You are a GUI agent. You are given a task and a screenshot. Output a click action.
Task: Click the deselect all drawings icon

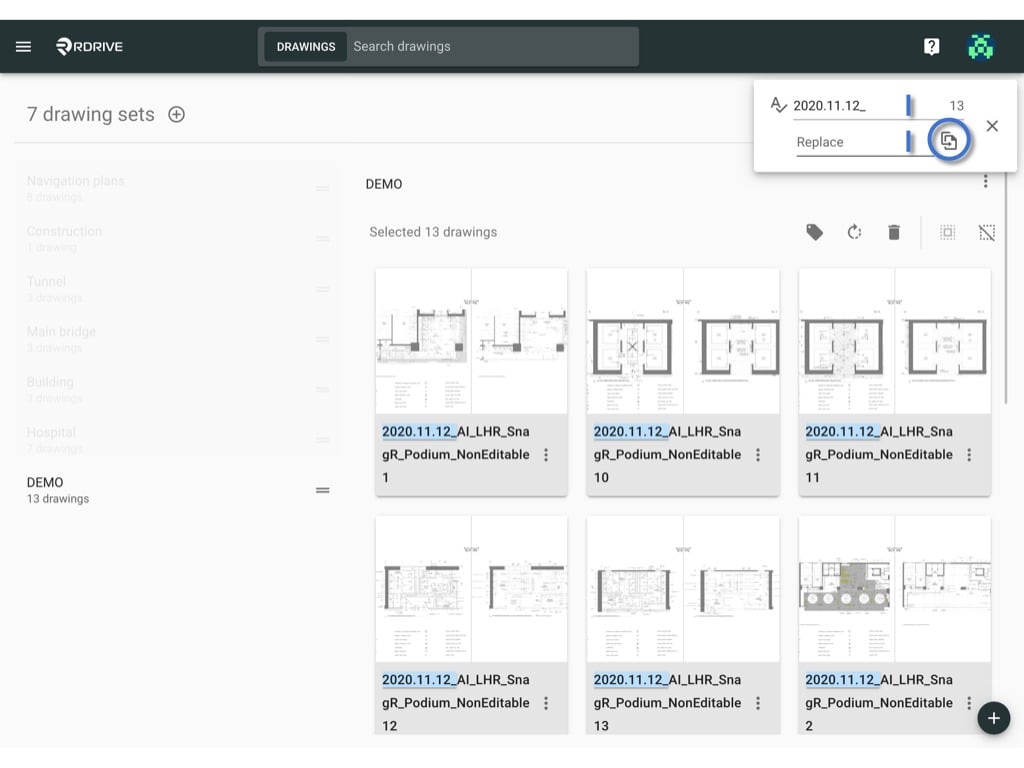(987, 232)
